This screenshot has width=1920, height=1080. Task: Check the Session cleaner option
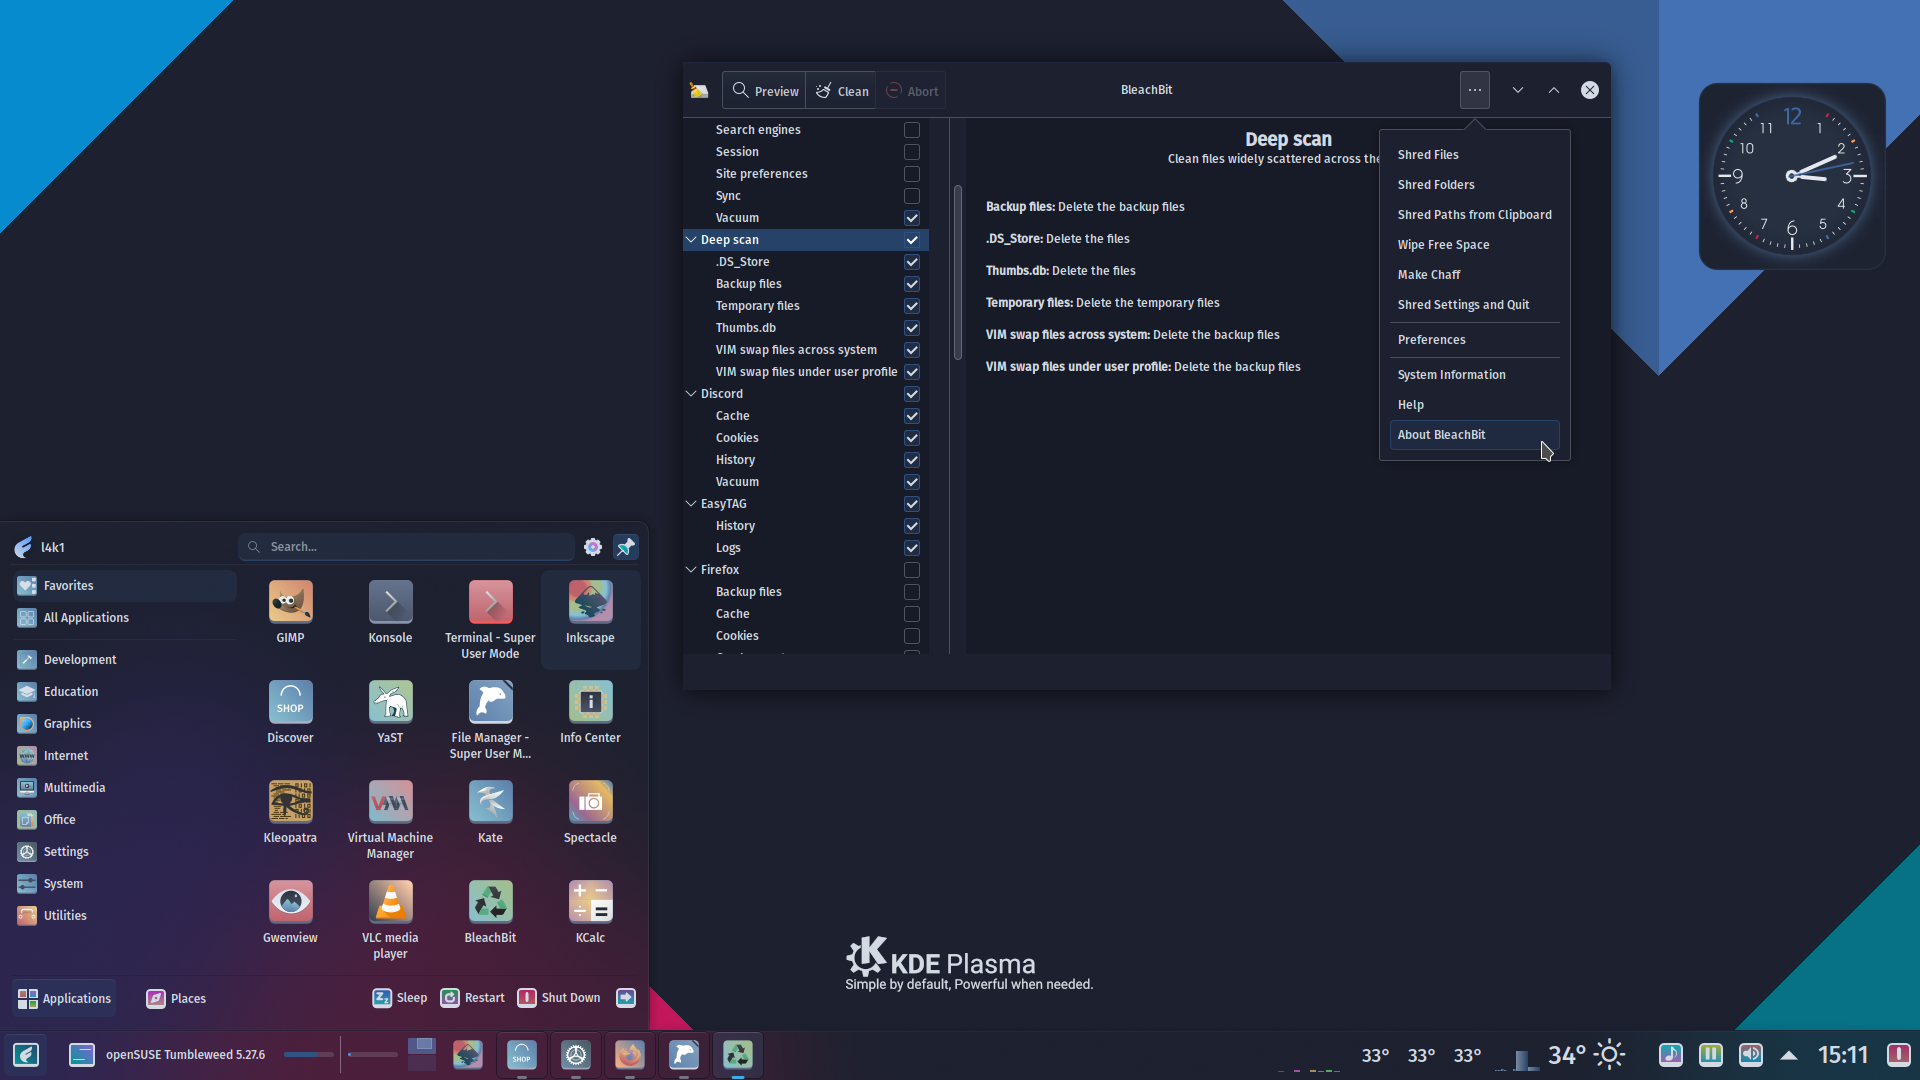912,152
